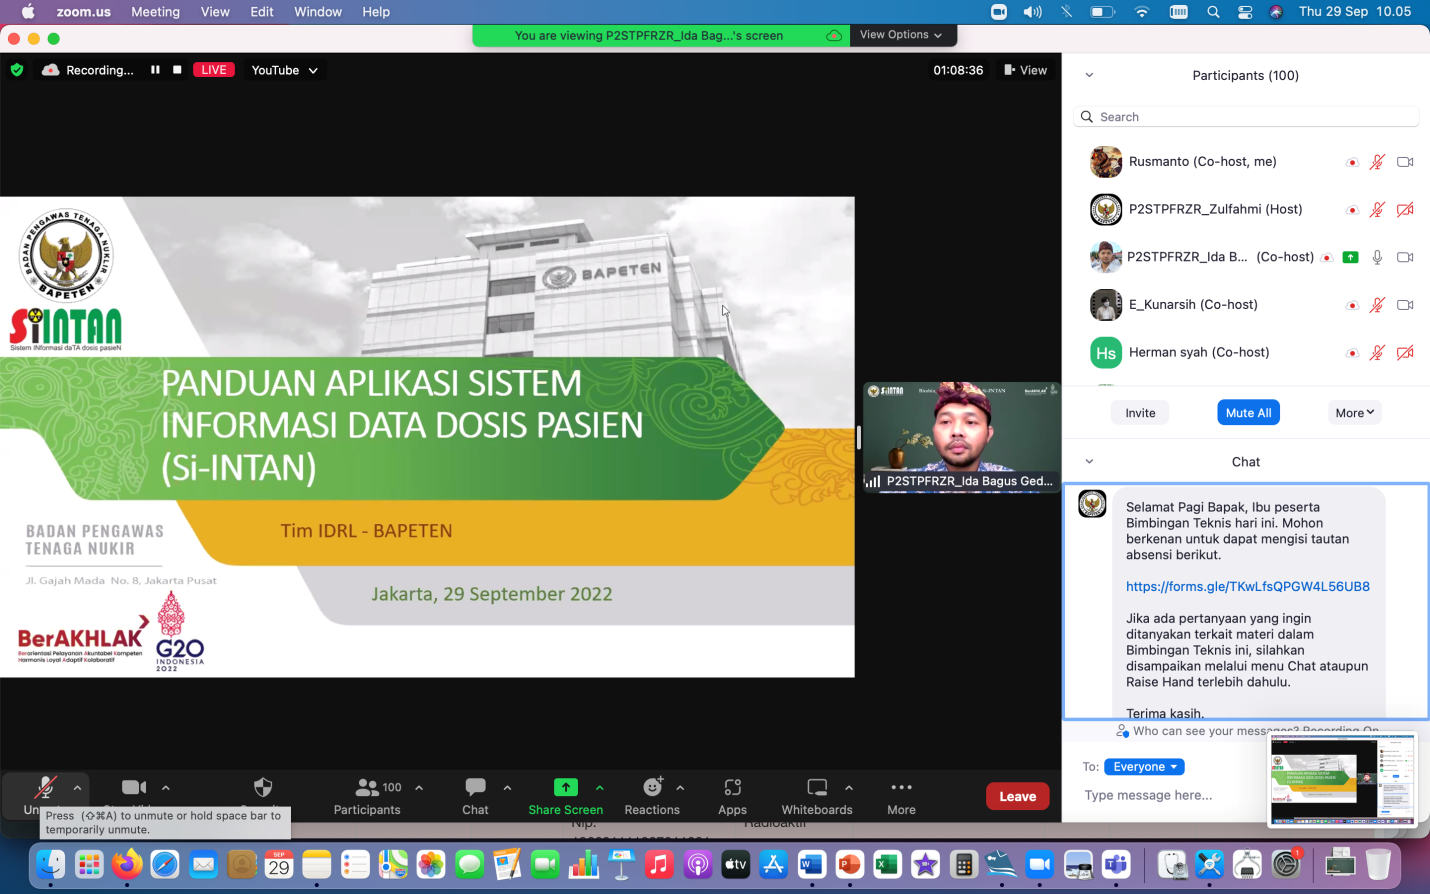Open the More ellipsis menu in toolbar
Image resolution: width=1430 pixels, height=894 pixels.
tap(901, 796)
